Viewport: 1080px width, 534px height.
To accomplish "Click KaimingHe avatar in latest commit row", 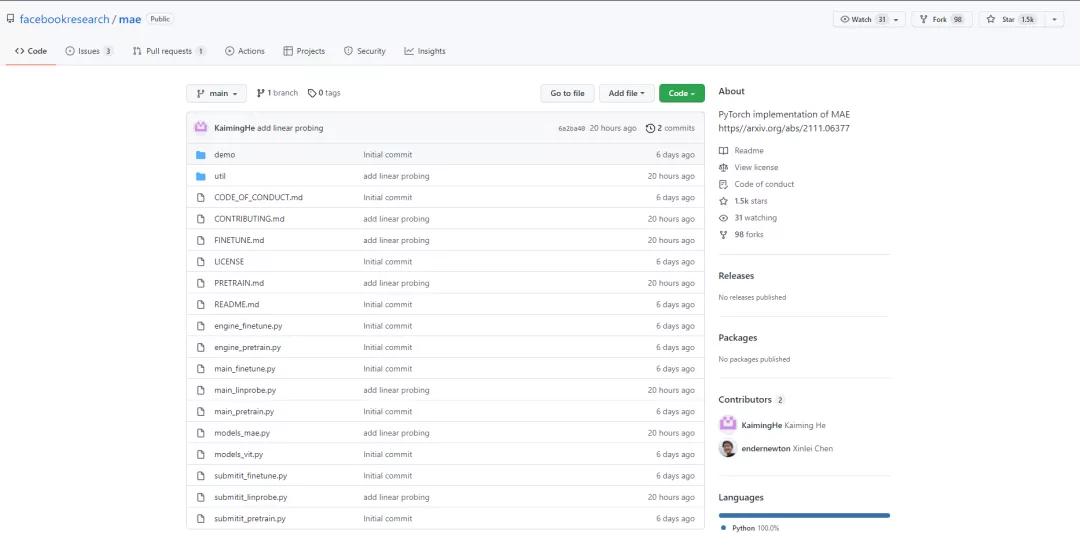I will (x=200, y=128).
